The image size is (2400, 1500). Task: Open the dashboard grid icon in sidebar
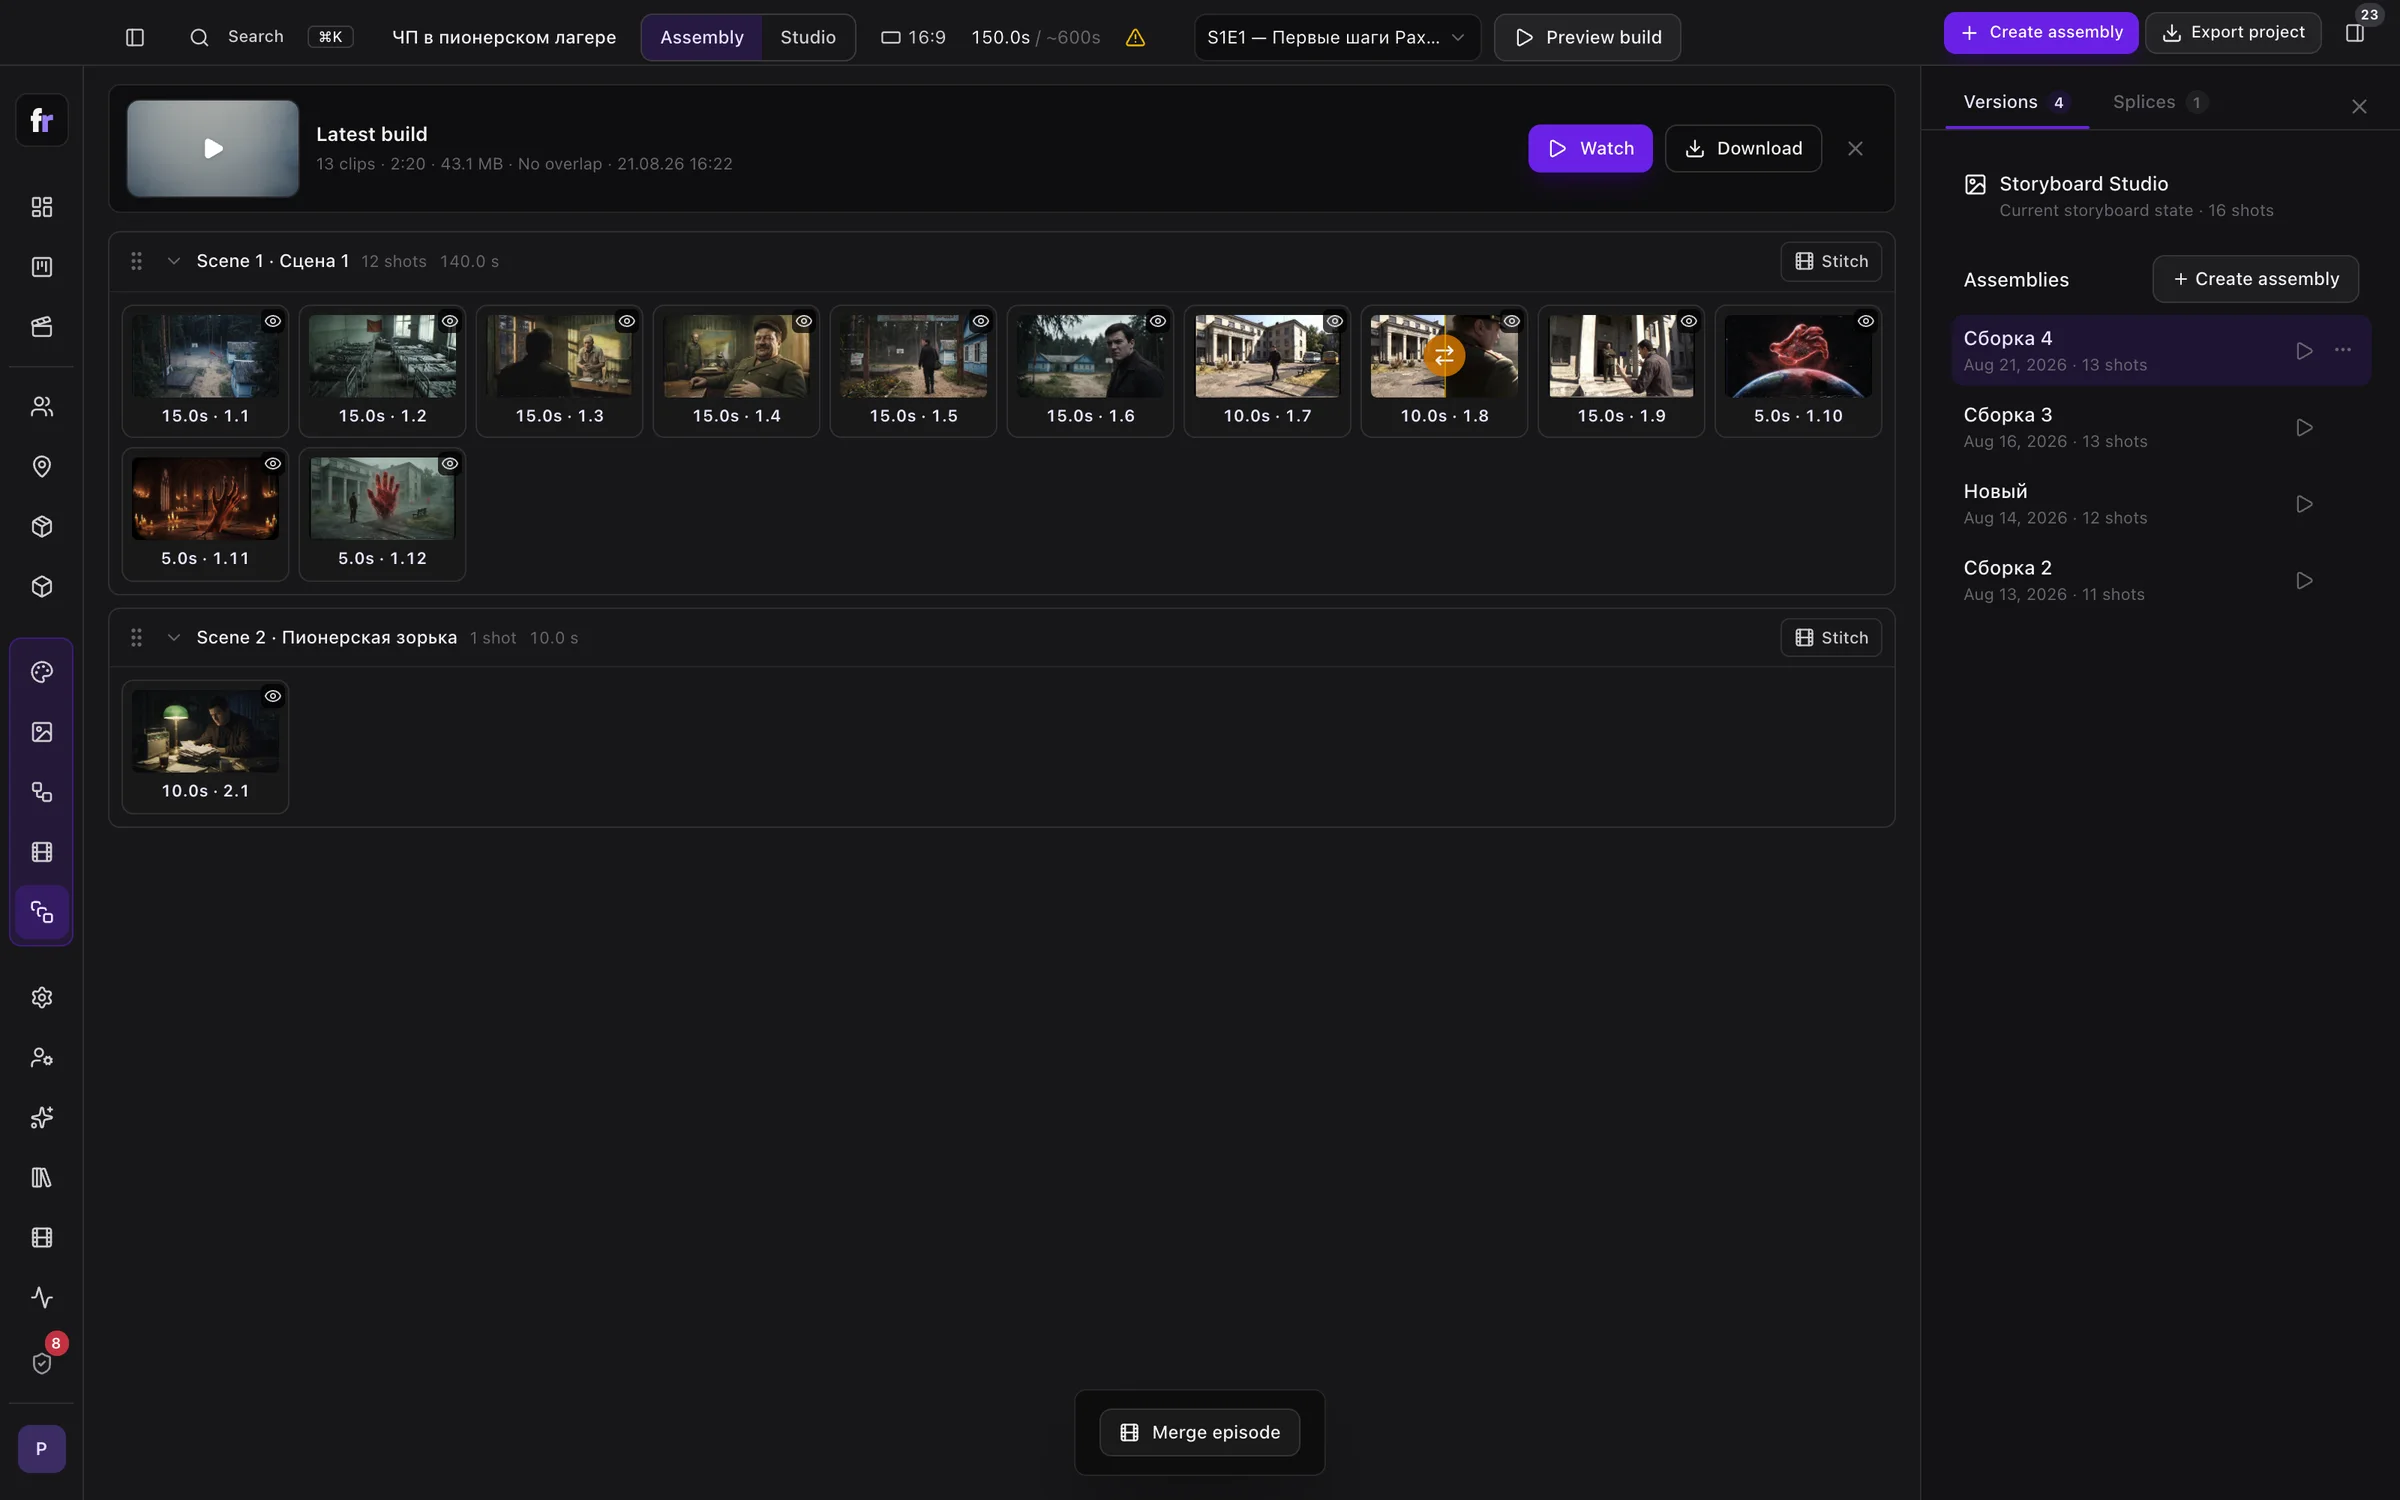tap(42, 207)
